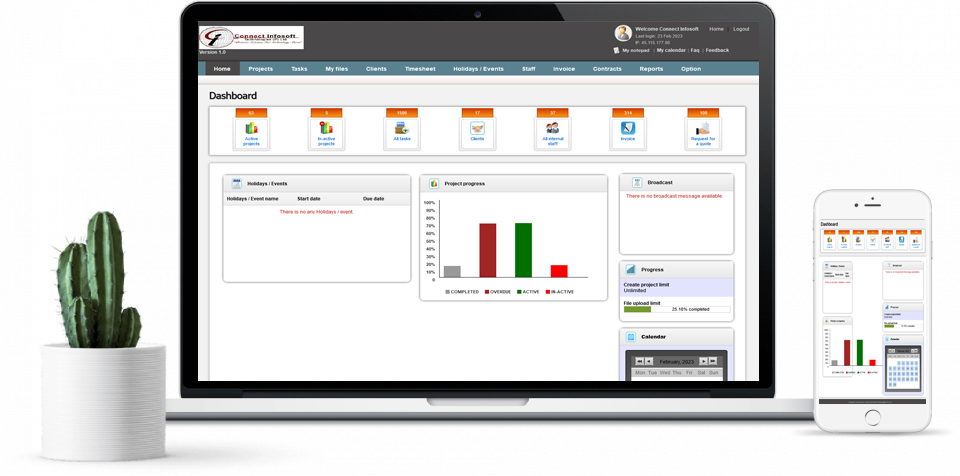Screen dimensions: 960x476
Task: Open the Invoice menu in navigation bar
Action: [x=564, y=69]
